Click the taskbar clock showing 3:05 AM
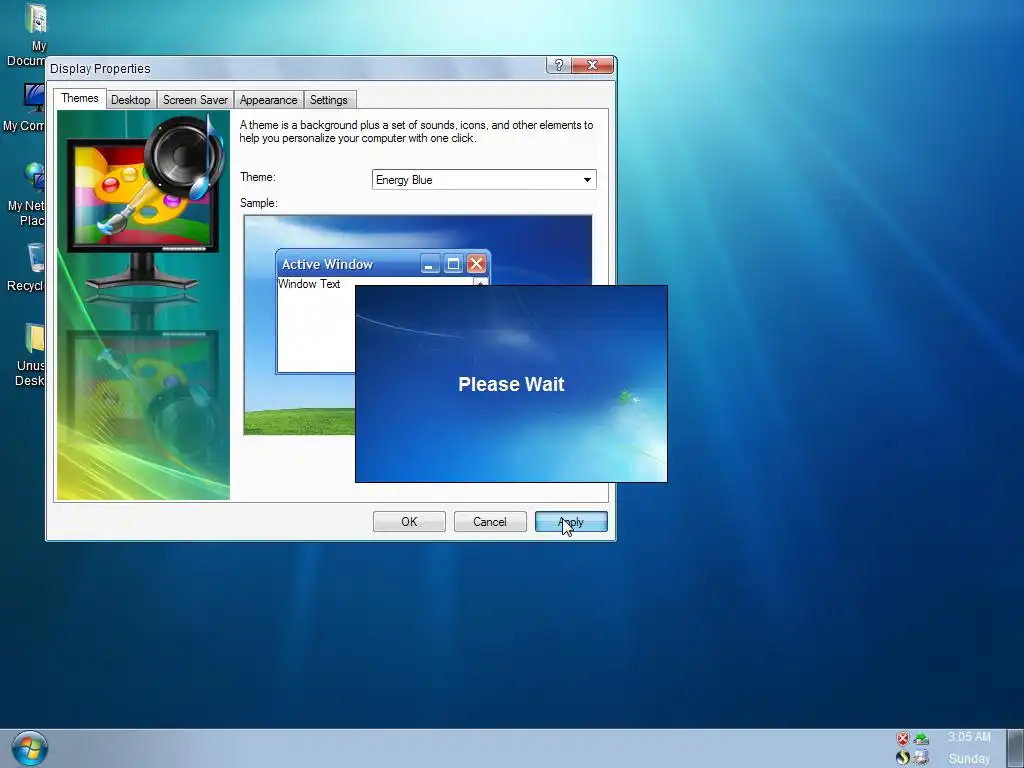The height and width of the screenshot is (768, 1024). tap(969, 737)
